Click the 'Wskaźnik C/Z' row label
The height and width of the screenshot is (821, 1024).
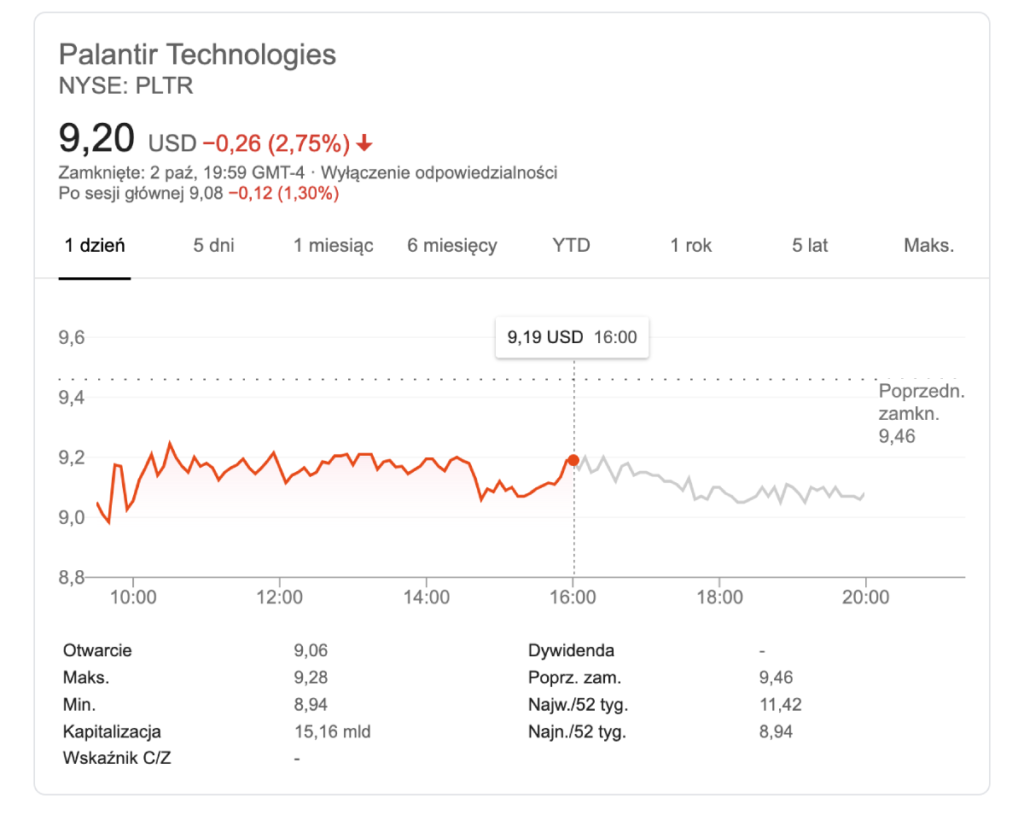[117, 758]
